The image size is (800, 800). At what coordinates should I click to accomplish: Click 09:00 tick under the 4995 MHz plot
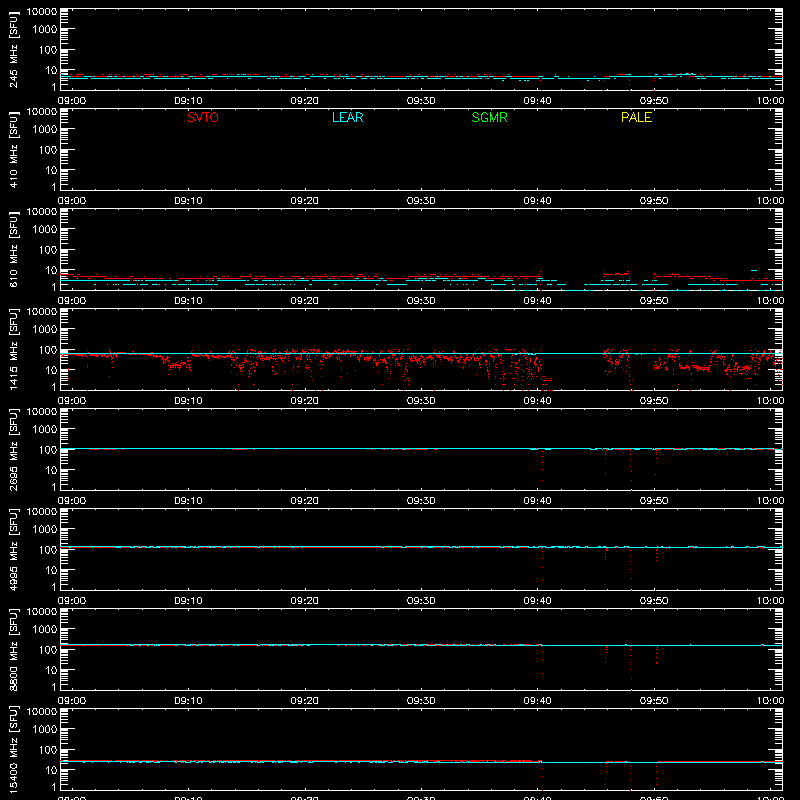(x=71, y=601)
